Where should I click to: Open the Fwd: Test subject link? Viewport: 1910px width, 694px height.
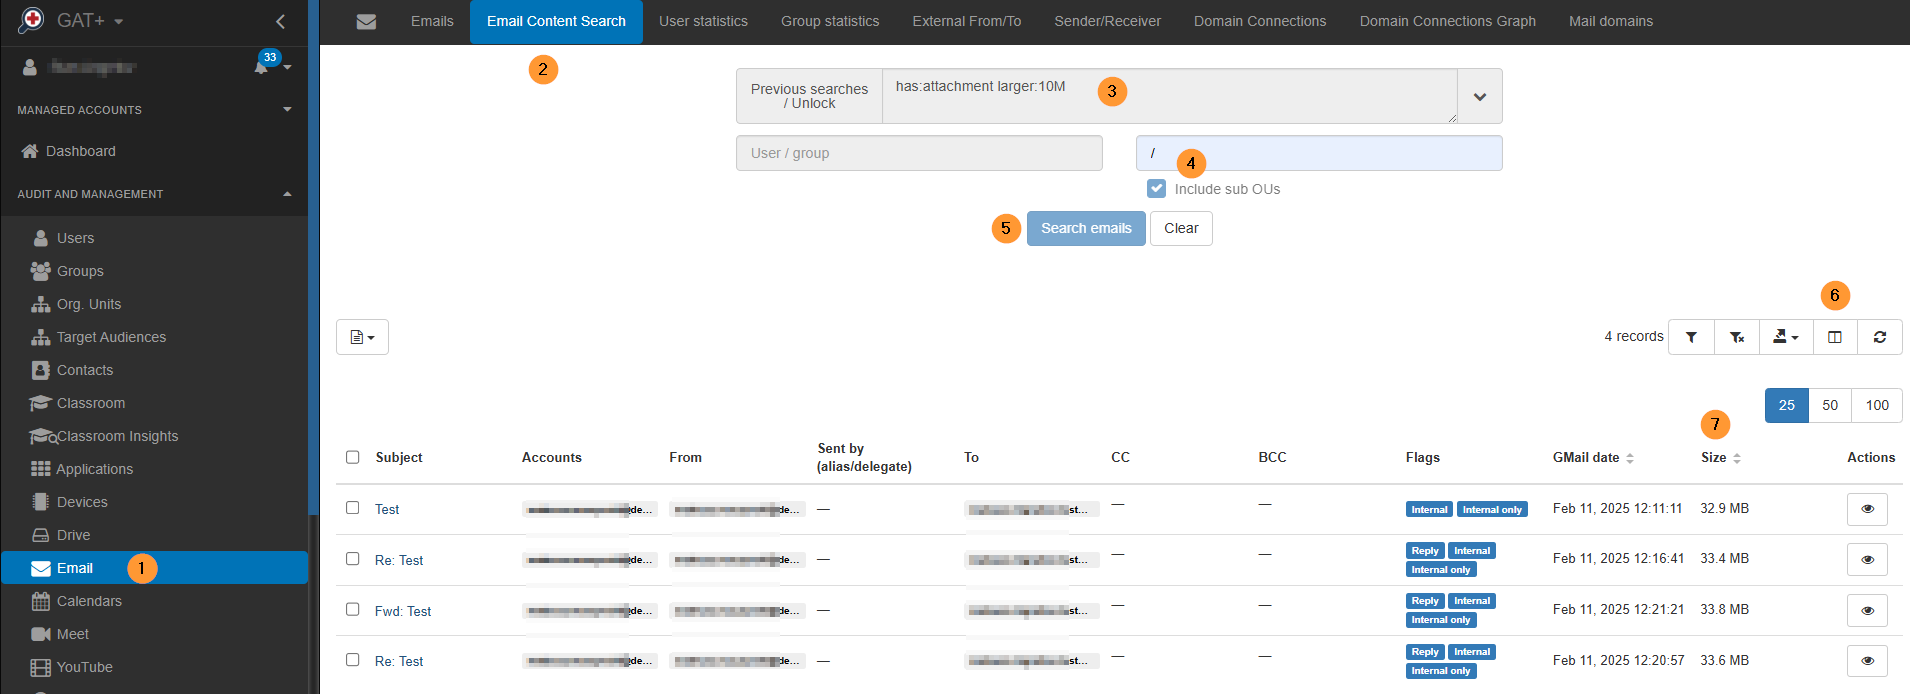(403, 611)
